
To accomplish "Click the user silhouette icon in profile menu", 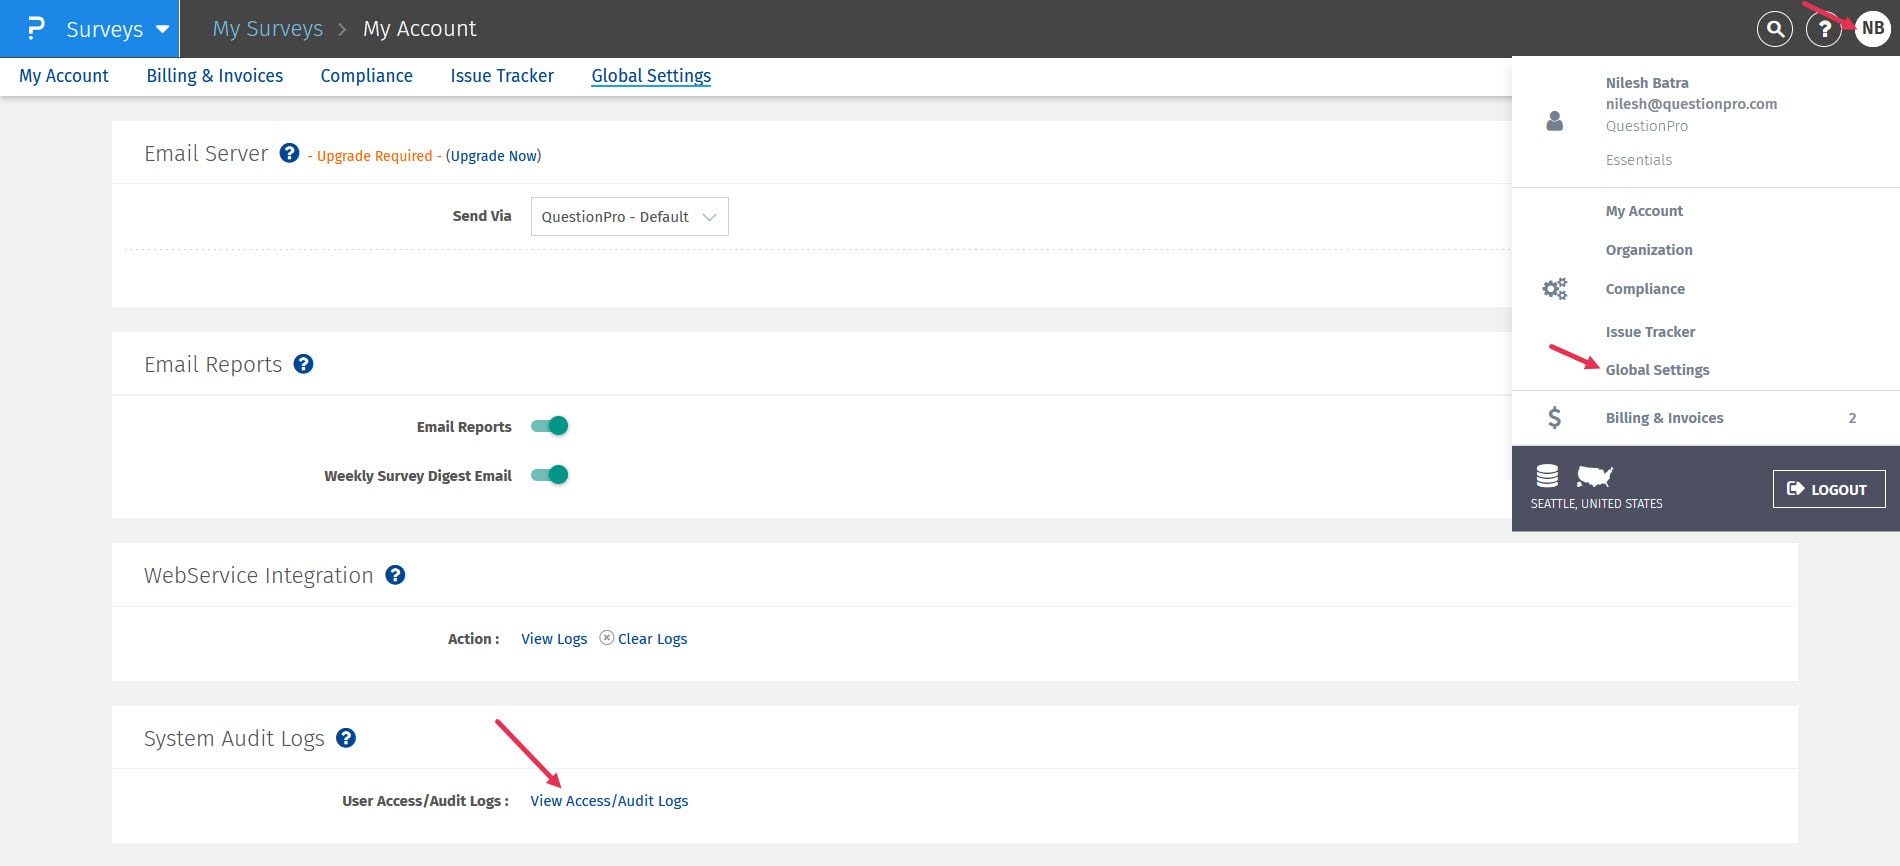I will tap(1554, 121).
